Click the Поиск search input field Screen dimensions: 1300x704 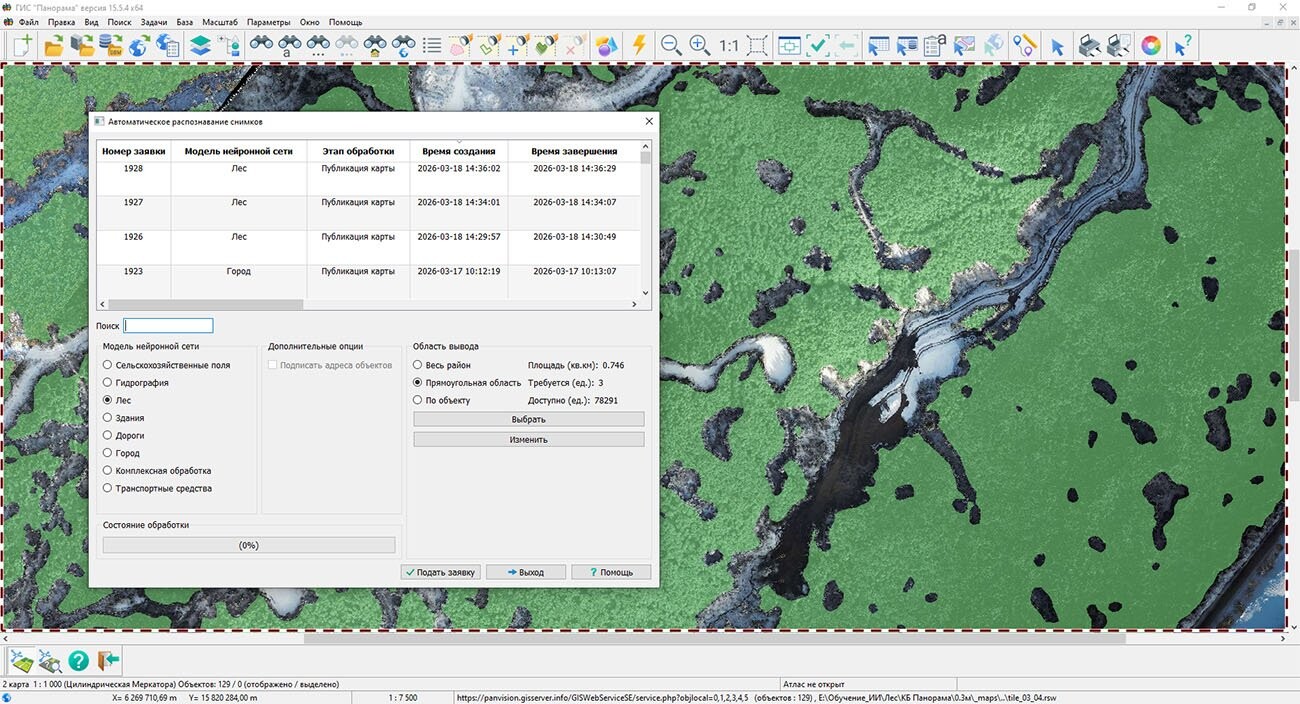[x=168, y=326]
